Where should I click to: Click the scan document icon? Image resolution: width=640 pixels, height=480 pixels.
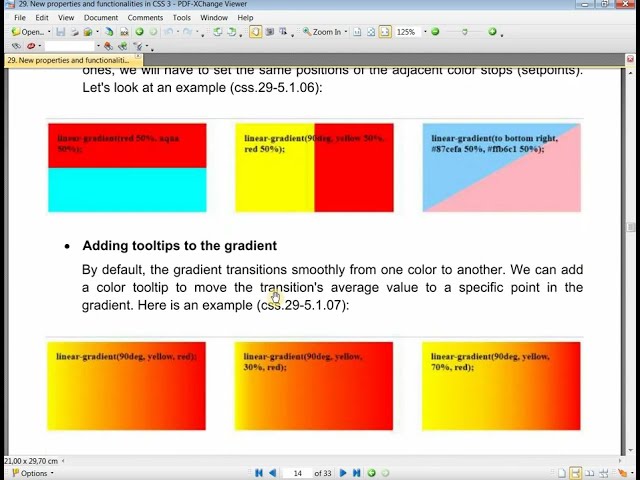[x=109, y=32]
